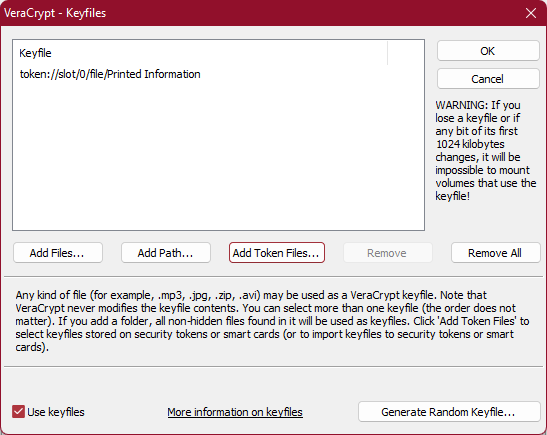Click the blank header right of the divider

coord(406,53)
